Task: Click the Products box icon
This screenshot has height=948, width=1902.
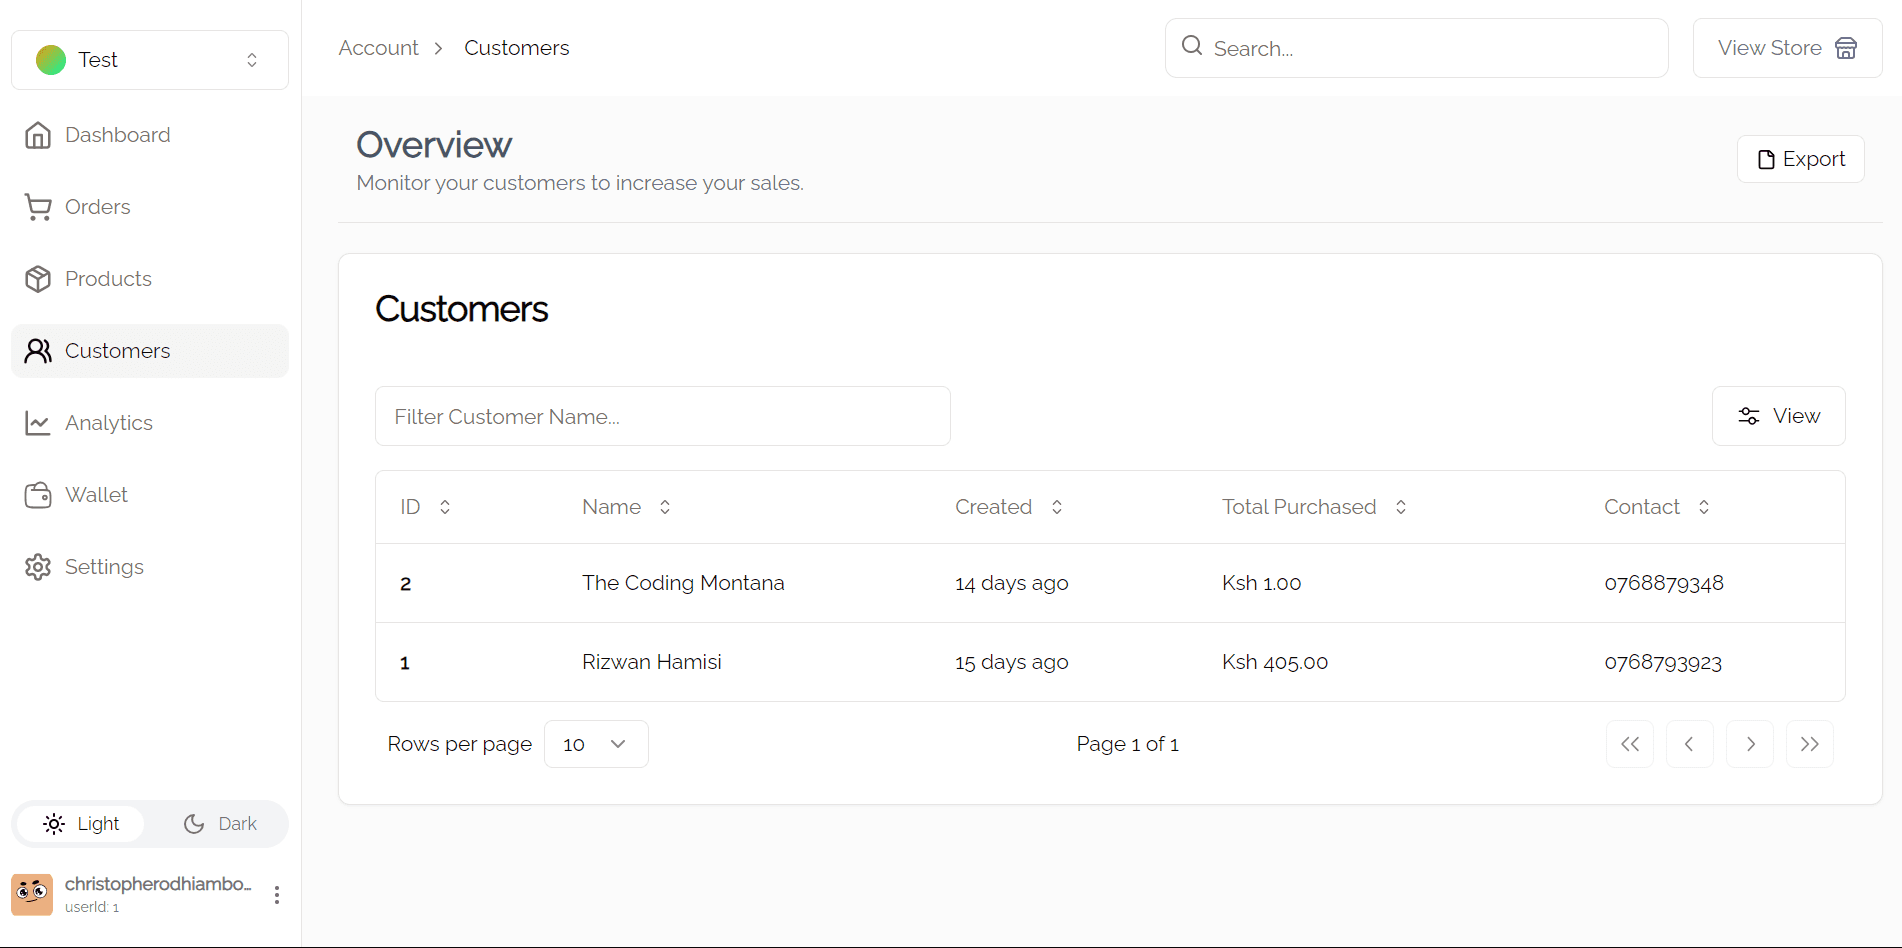Action: tap(38, 279)
